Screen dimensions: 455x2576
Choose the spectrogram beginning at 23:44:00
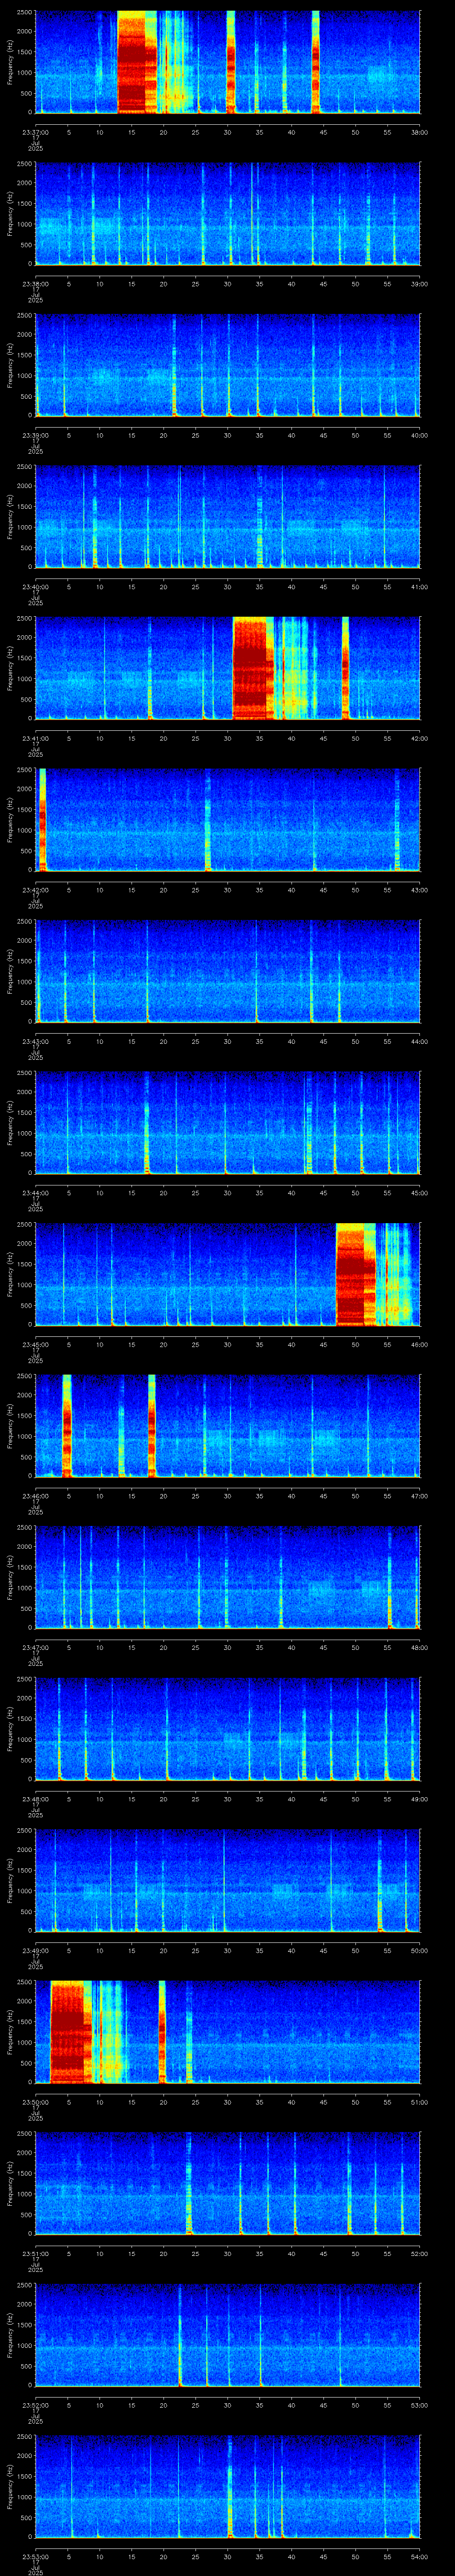228,1123
